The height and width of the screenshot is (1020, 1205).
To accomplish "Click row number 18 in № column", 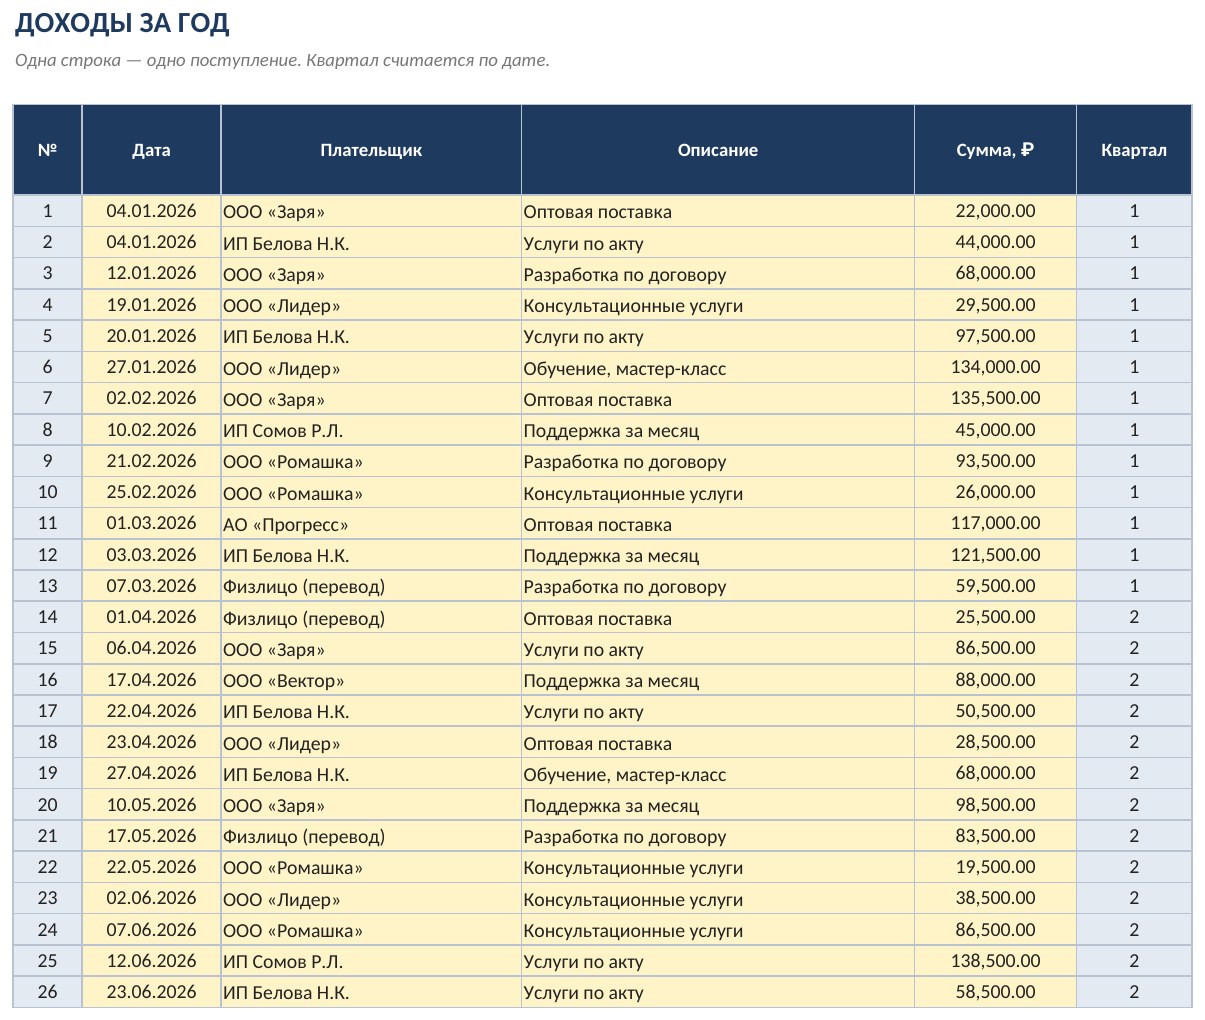I will 47,742.
